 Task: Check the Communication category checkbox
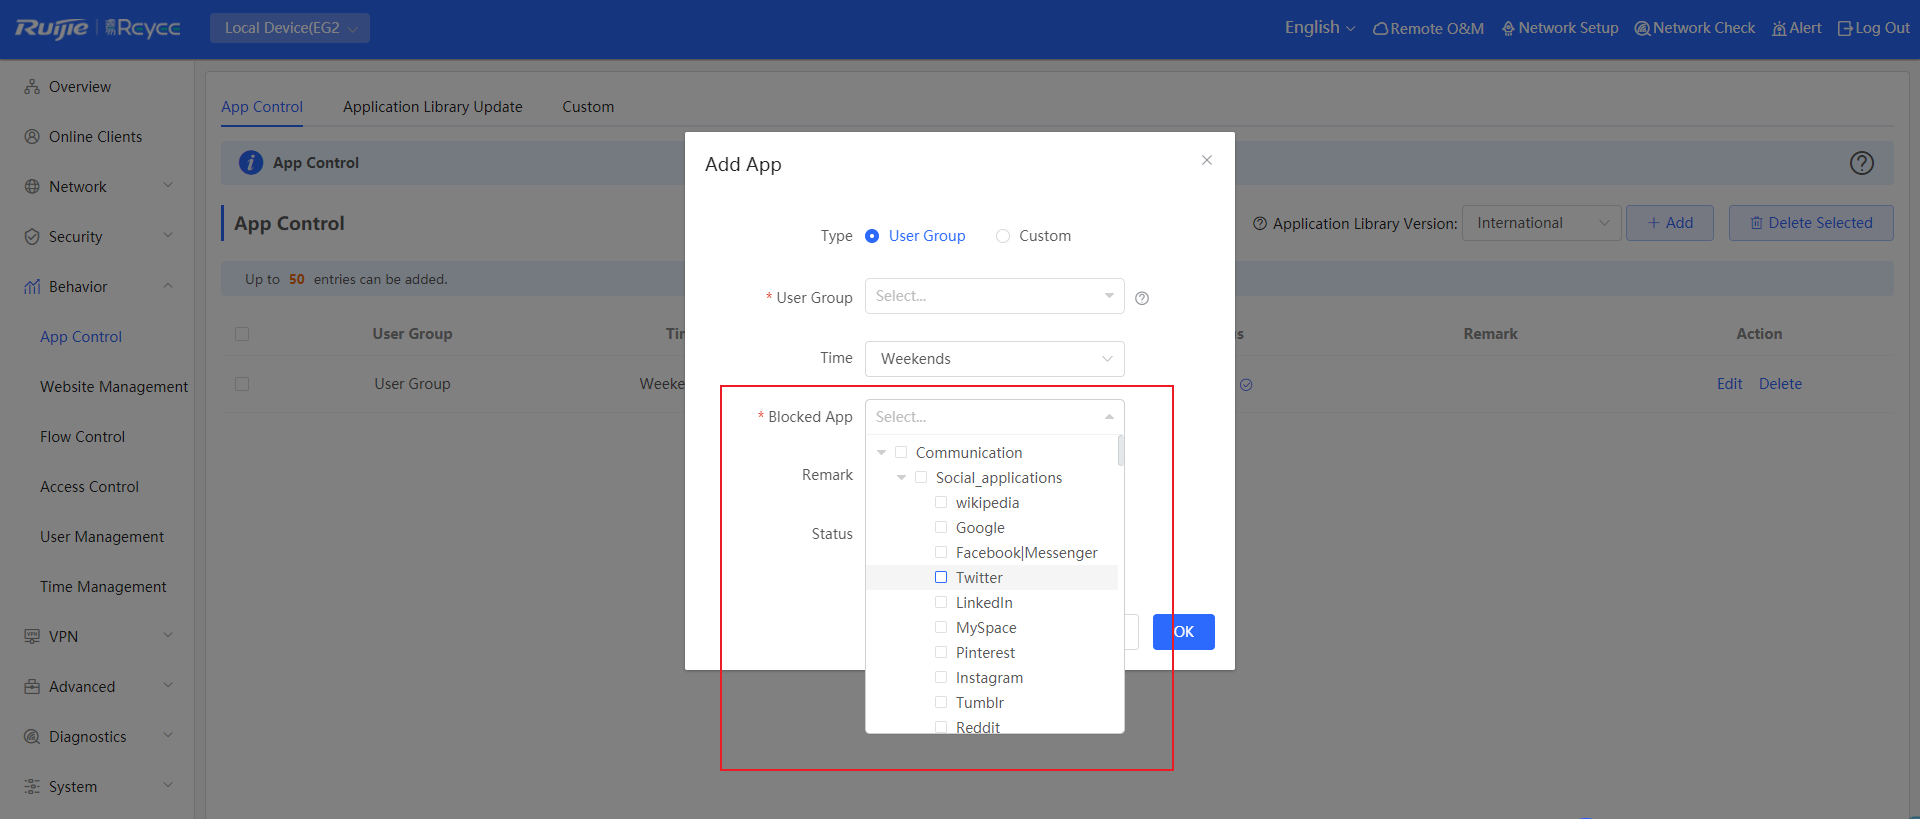[x=901, y=452]
